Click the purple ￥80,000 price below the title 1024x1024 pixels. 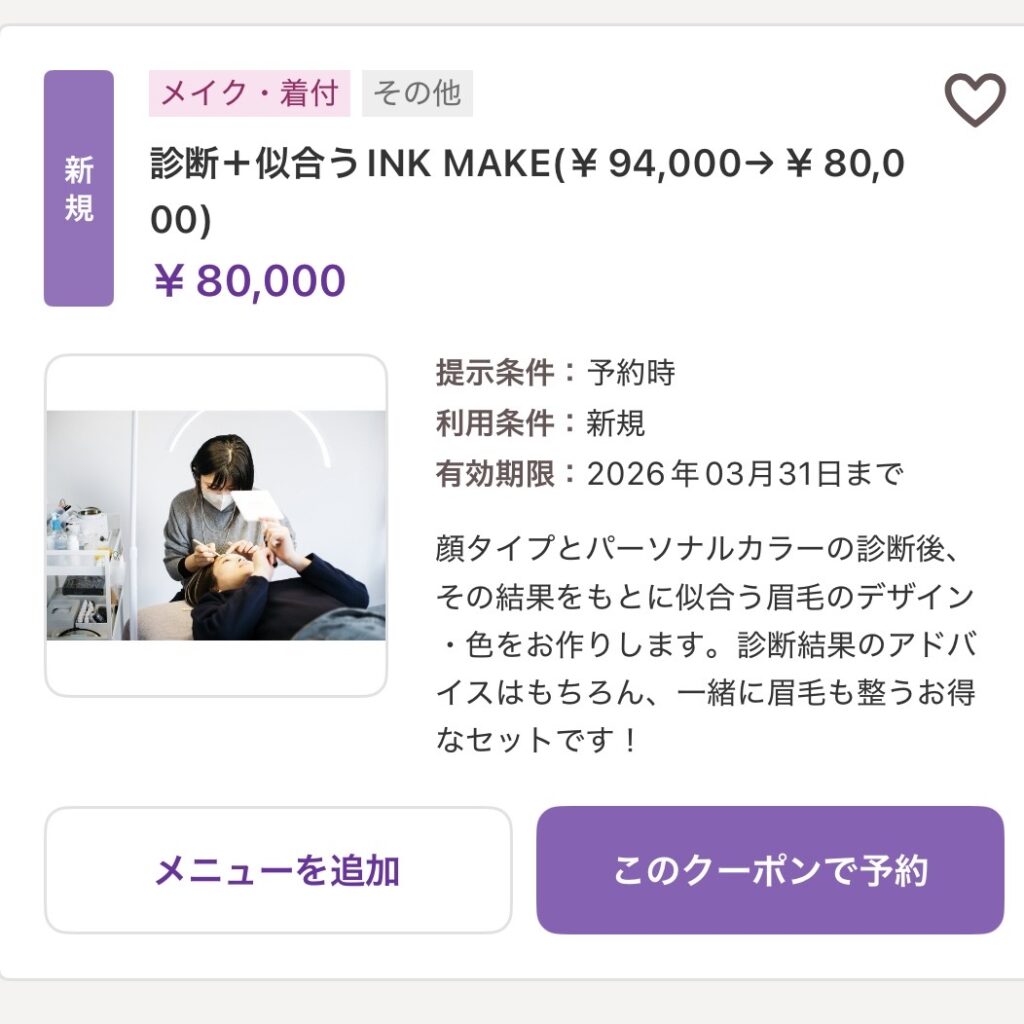pos(249,281)
